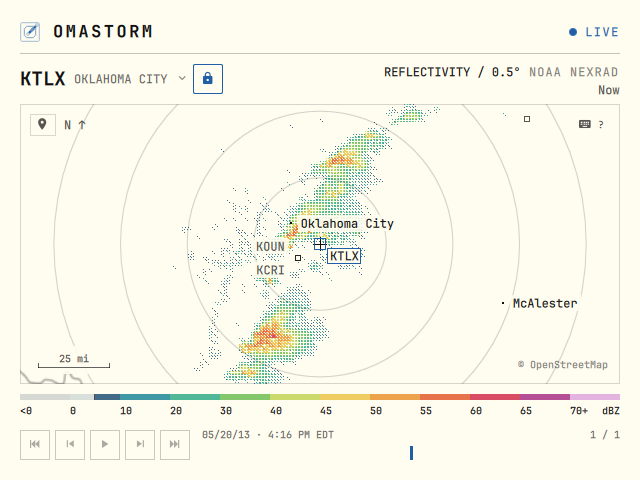
Task: Step forward one frame
Action: (140, 444)
